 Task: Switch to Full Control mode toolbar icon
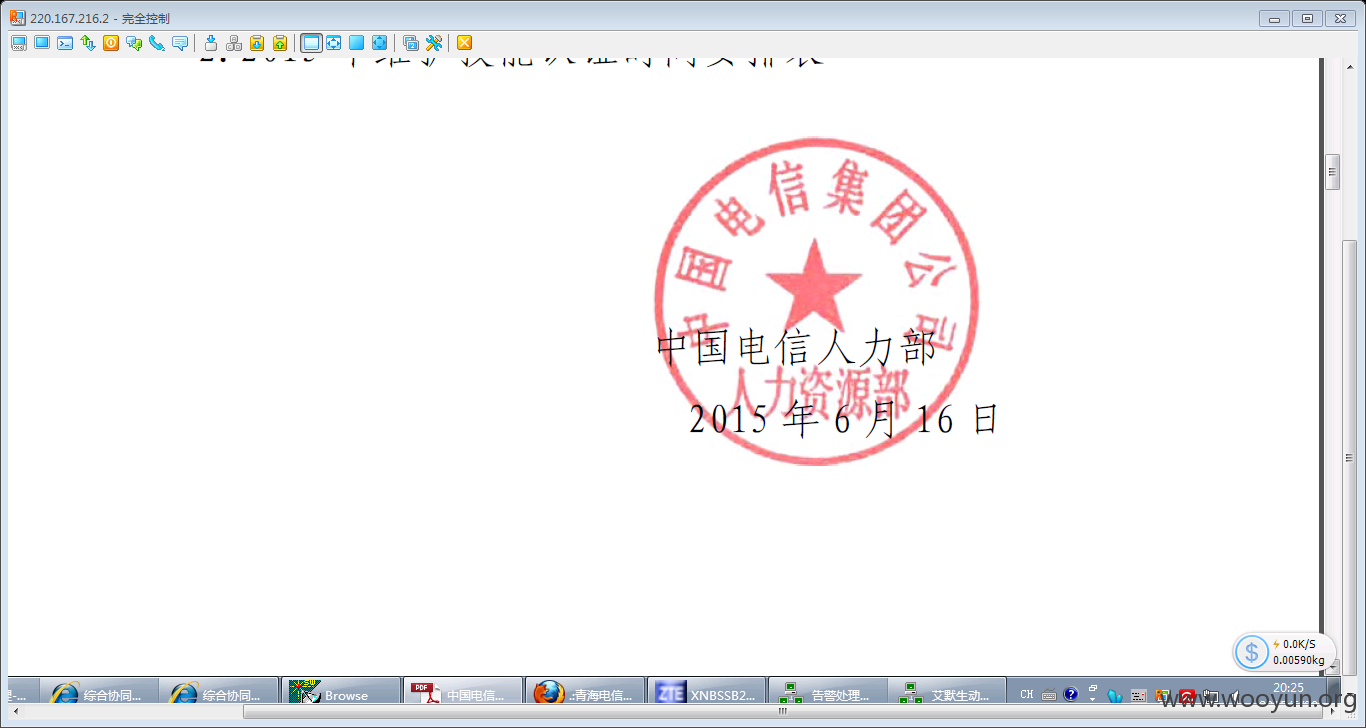(19, 43)
